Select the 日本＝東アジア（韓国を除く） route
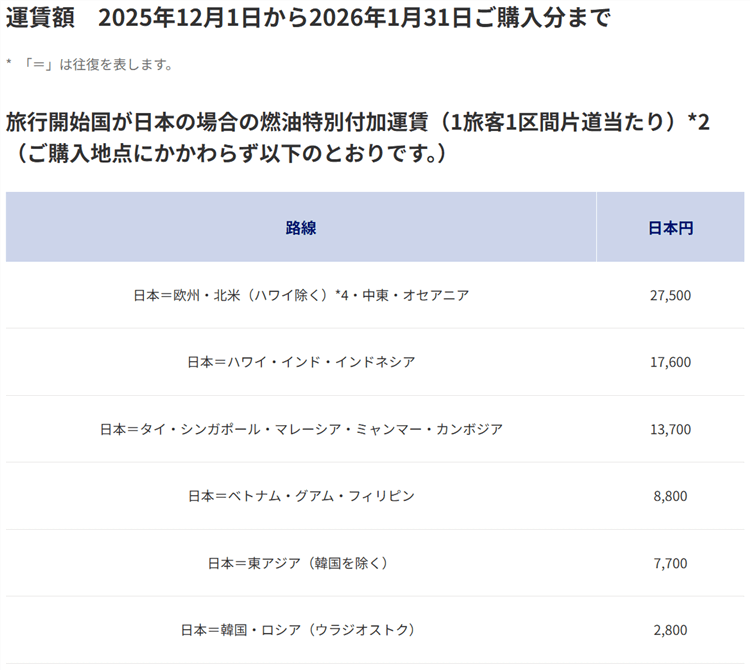The width and height of the screenshot is (750, 670). (x=298, y=563)
